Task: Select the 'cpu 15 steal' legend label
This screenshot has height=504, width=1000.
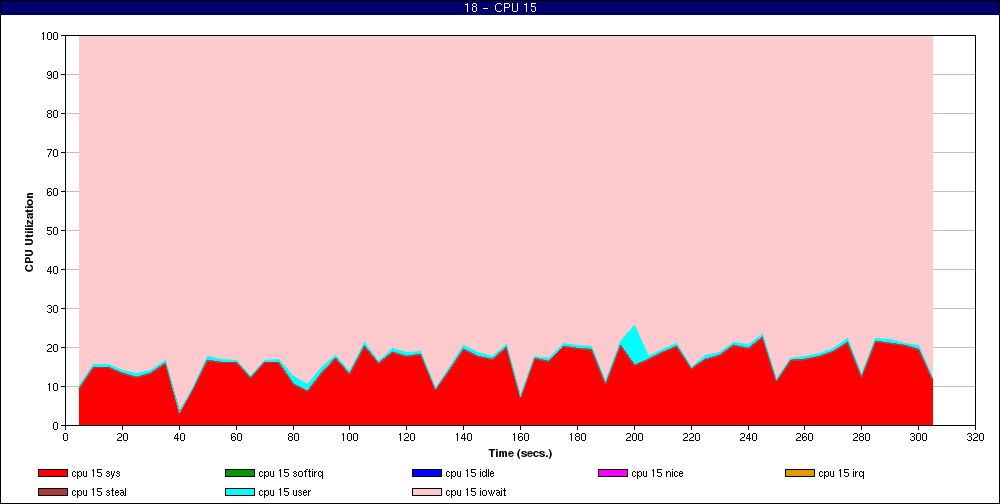Action: 99,492
